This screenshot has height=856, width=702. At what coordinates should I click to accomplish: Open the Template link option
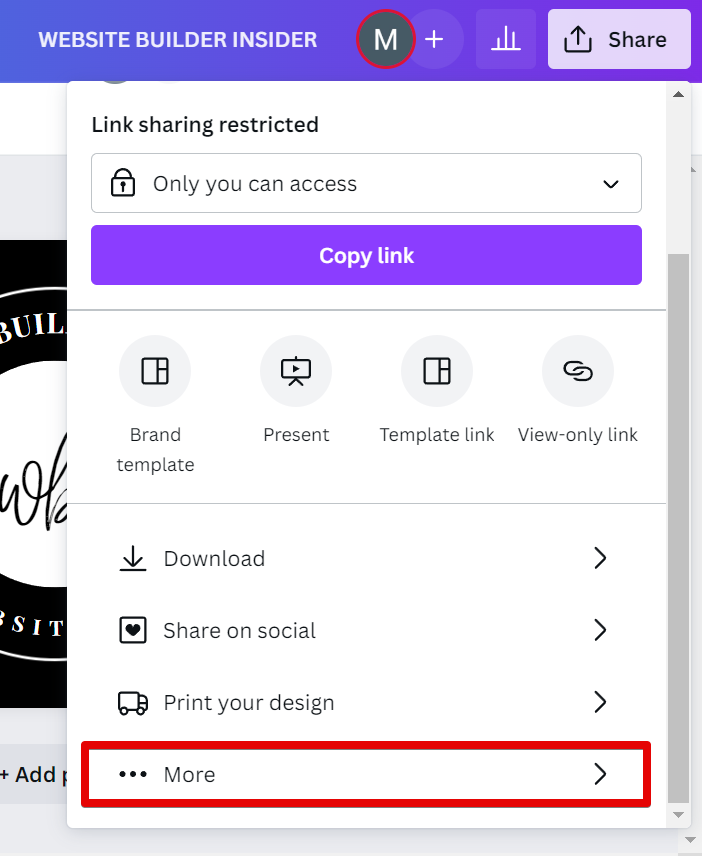[x=437, y=372]
